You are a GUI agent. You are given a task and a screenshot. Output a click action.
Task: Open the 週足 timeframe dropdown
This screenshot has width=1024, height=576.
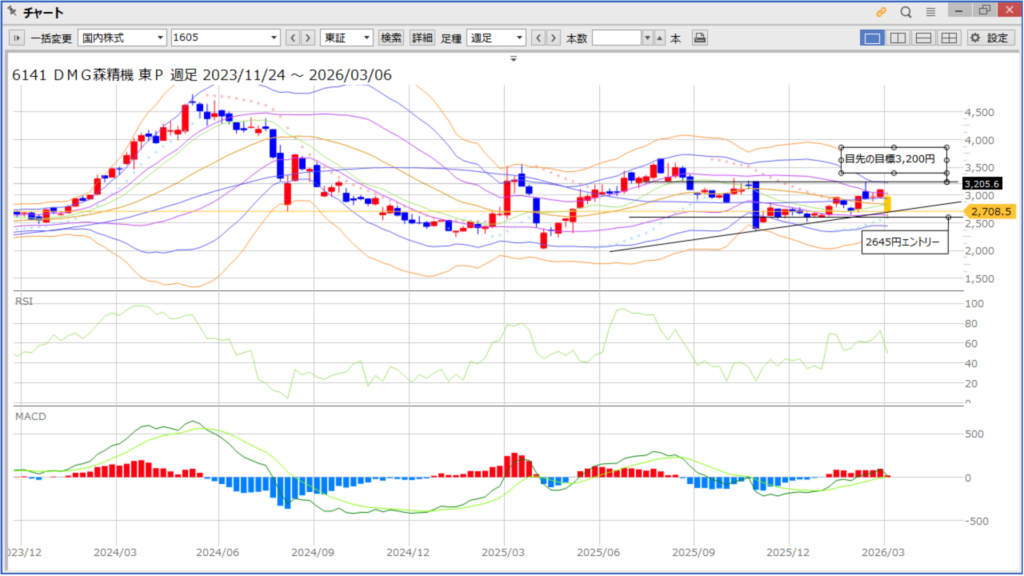pos(496,38)
